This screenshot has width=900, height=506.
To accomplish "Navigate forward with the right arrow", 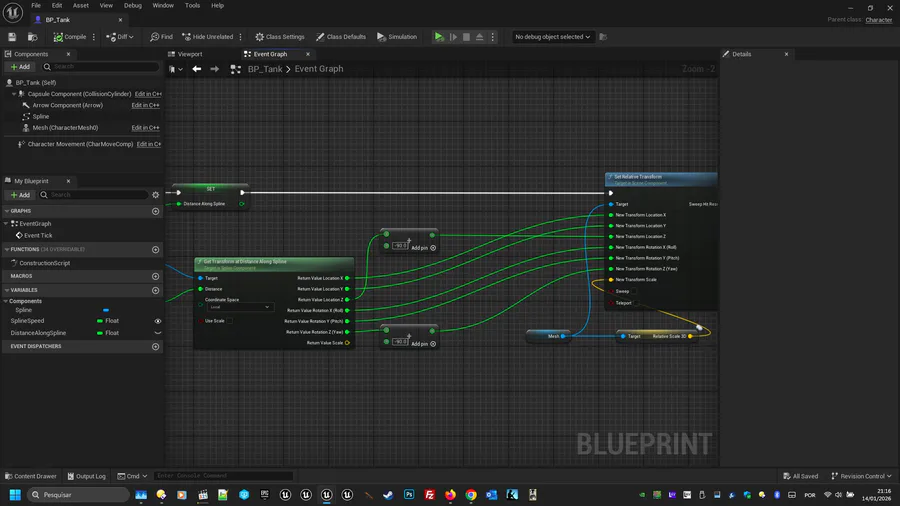I will (215, 69).
